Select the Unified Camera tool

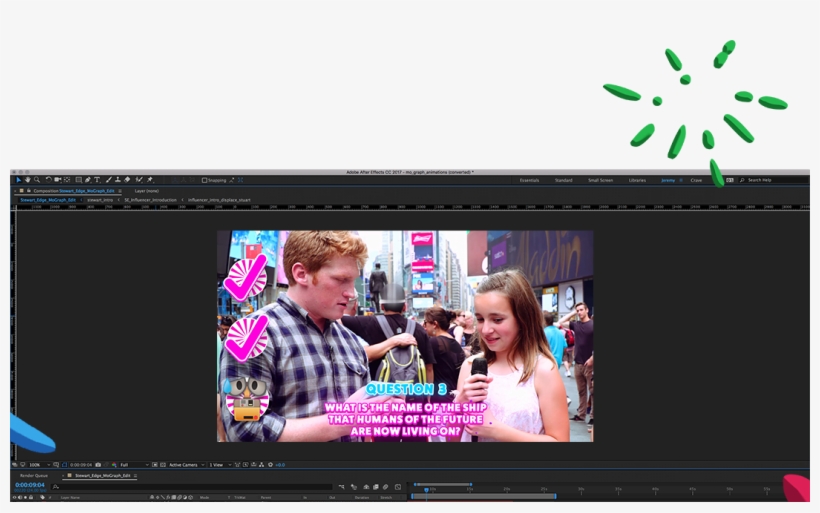coord(58,180)
